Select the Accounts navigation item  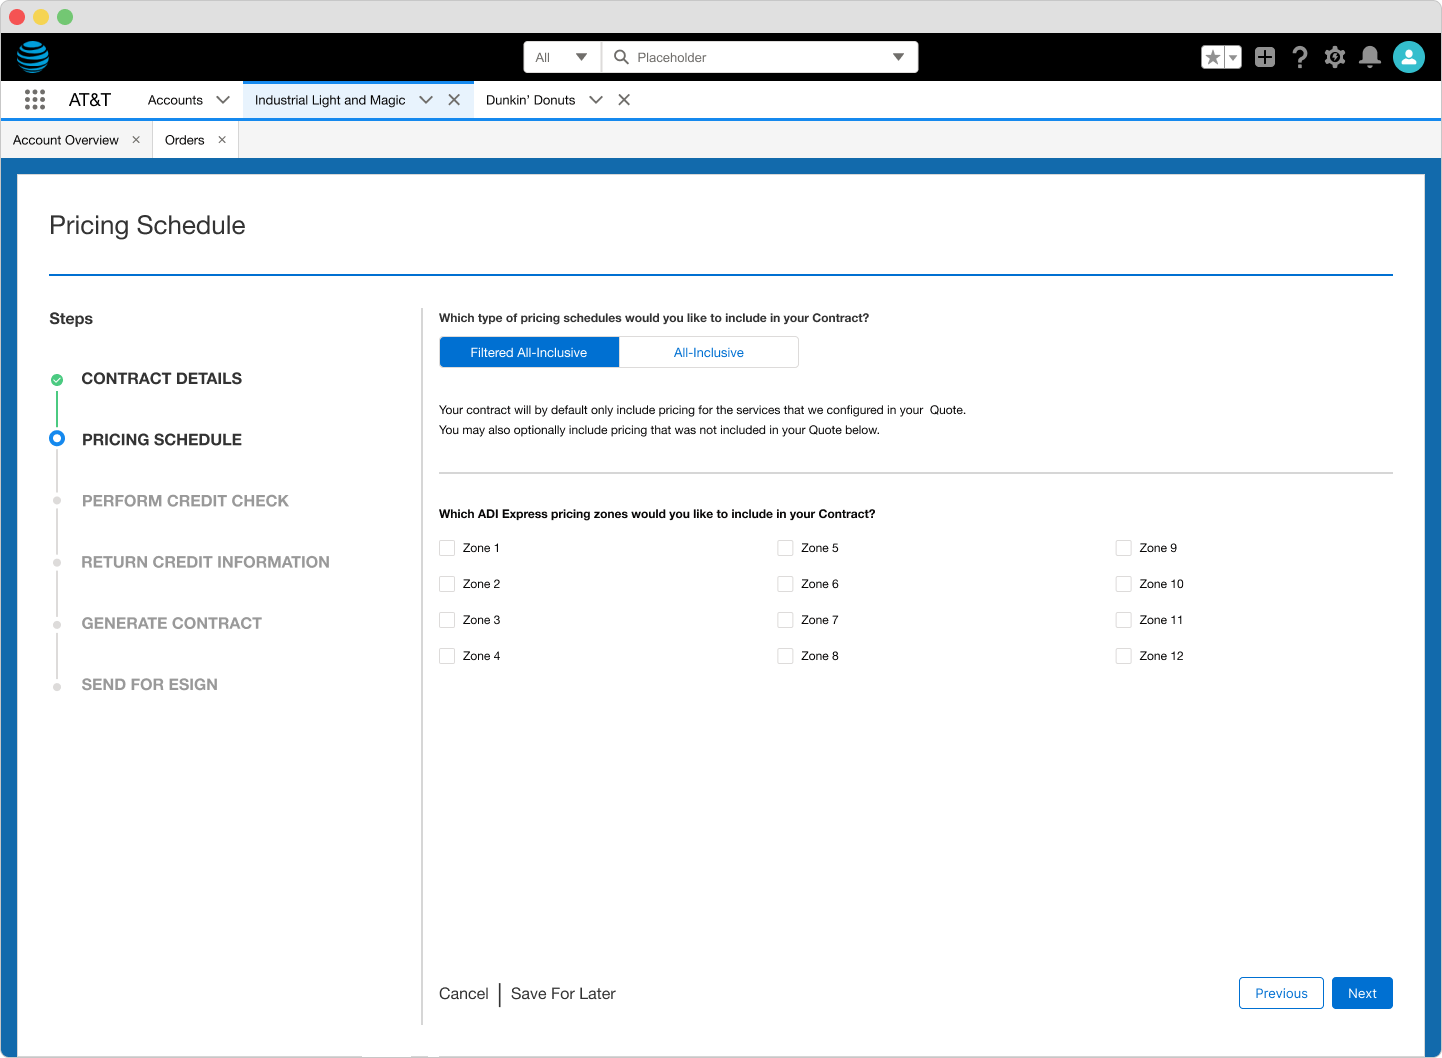(x=175, y=100)
